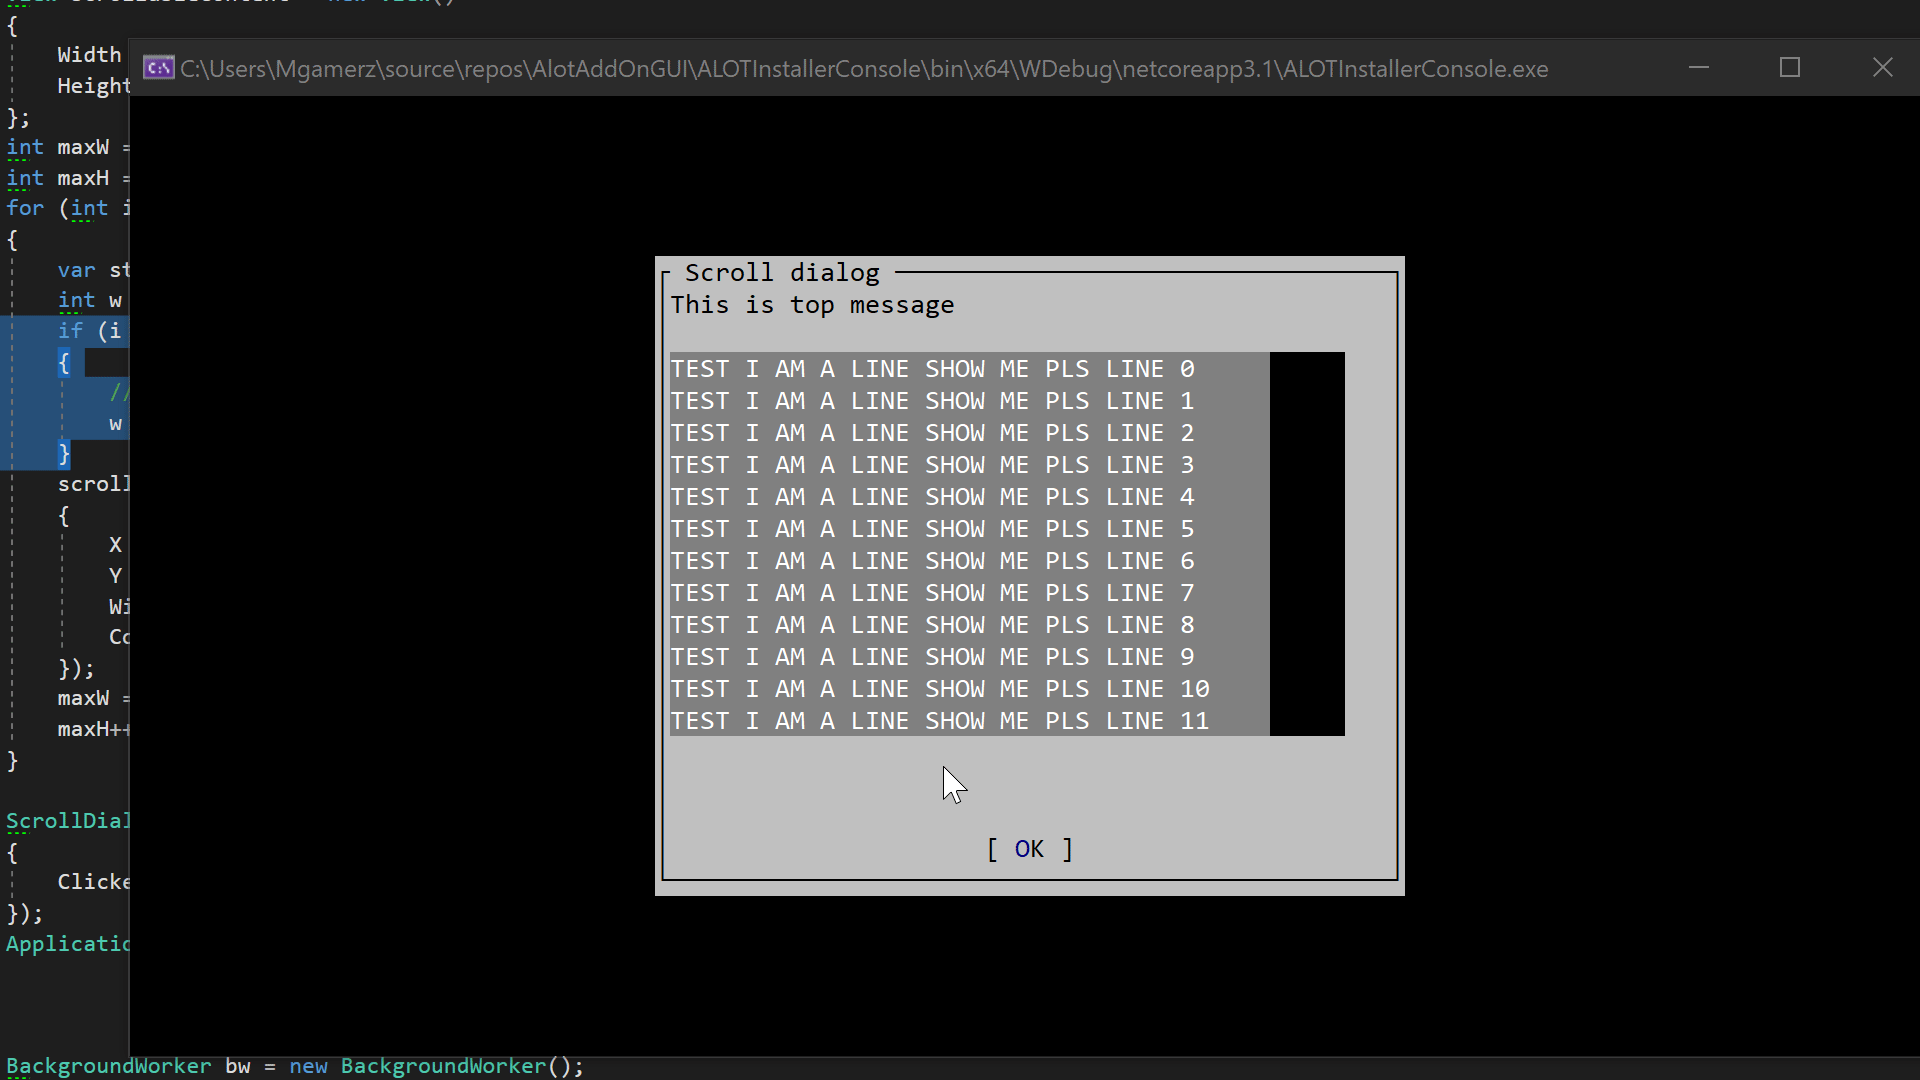
Task: Select the row ending in LINE 5
Action: pyautogui.click(x=969, y=529)
